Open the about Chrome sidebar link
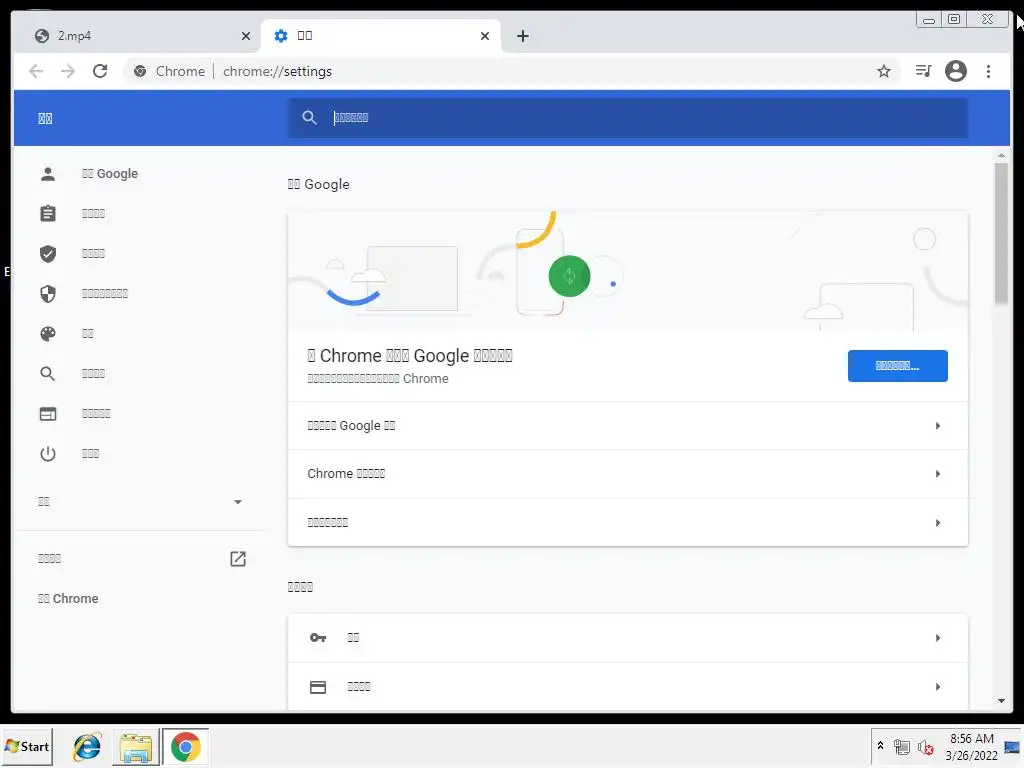Screen dimensions: 1024x768 point(68,599)
